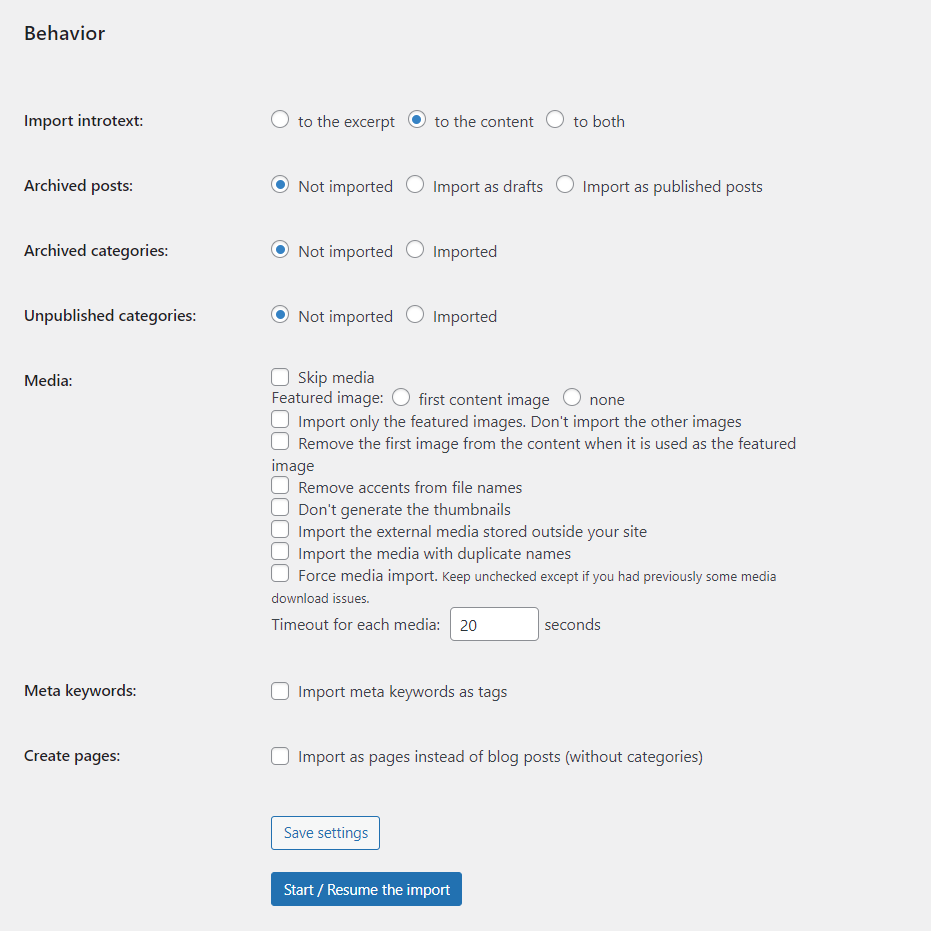Check 'Import the media with duplicate names'
931x931 pixels.
click(x=280, y=552)
